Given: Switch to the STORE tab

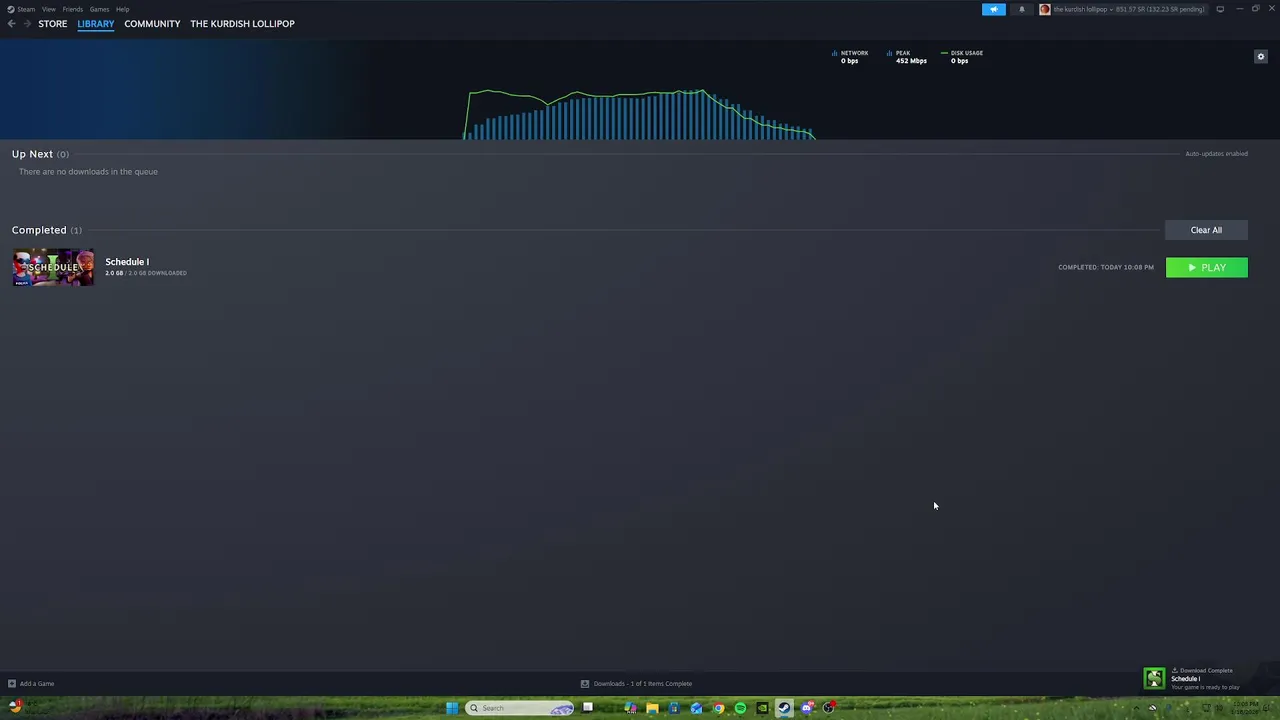Looking at the screenshot, I should pos(53,24).
